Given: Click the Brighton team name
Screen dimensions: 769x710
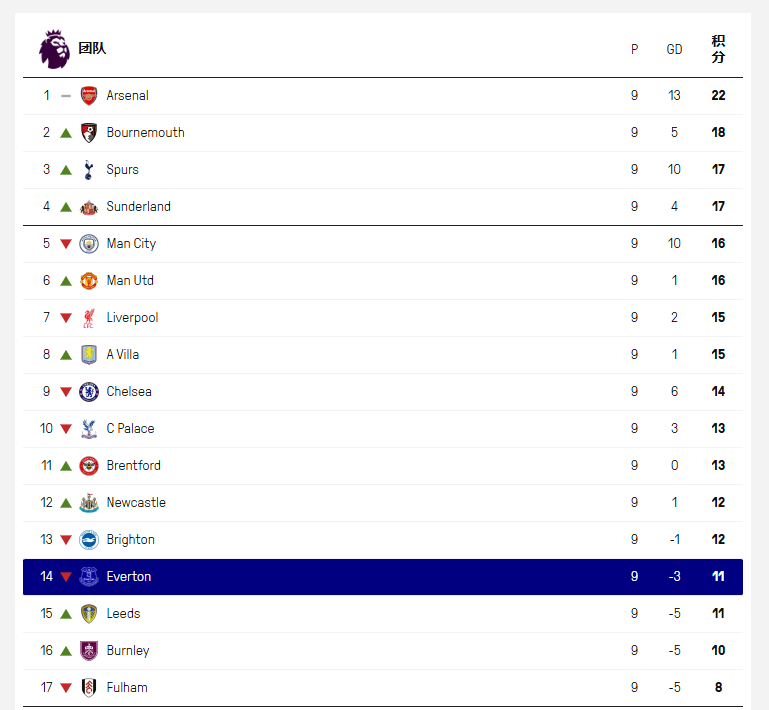Looking at the screenshot, I should tap(130, 540).
